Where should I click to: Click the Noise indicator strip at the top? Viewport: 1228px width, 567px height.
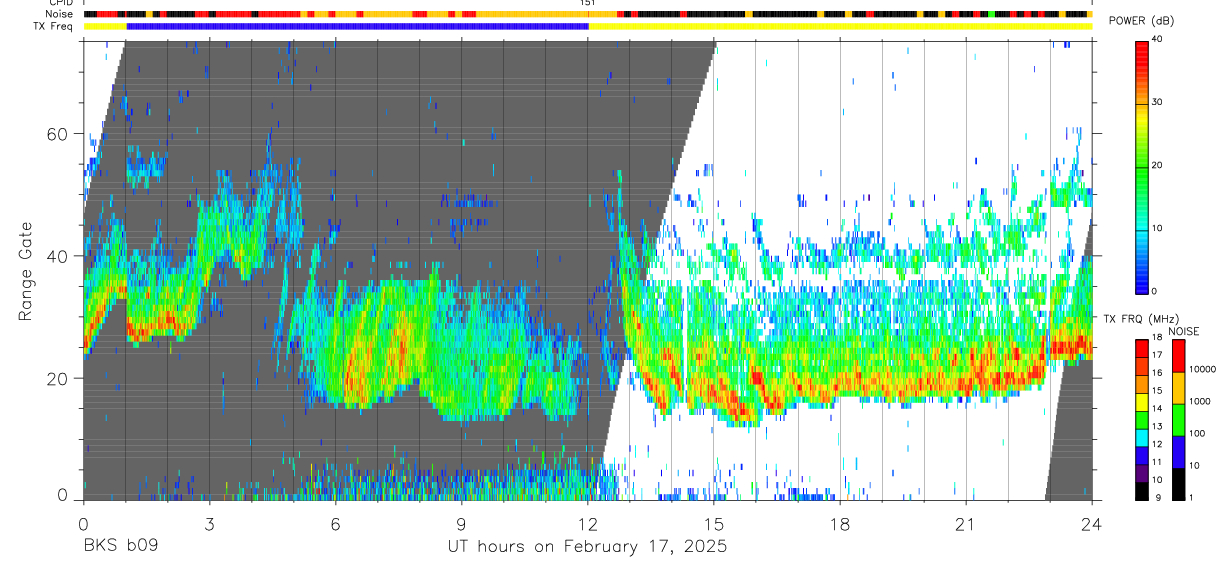pyautogui.click(x=587, y=14)
